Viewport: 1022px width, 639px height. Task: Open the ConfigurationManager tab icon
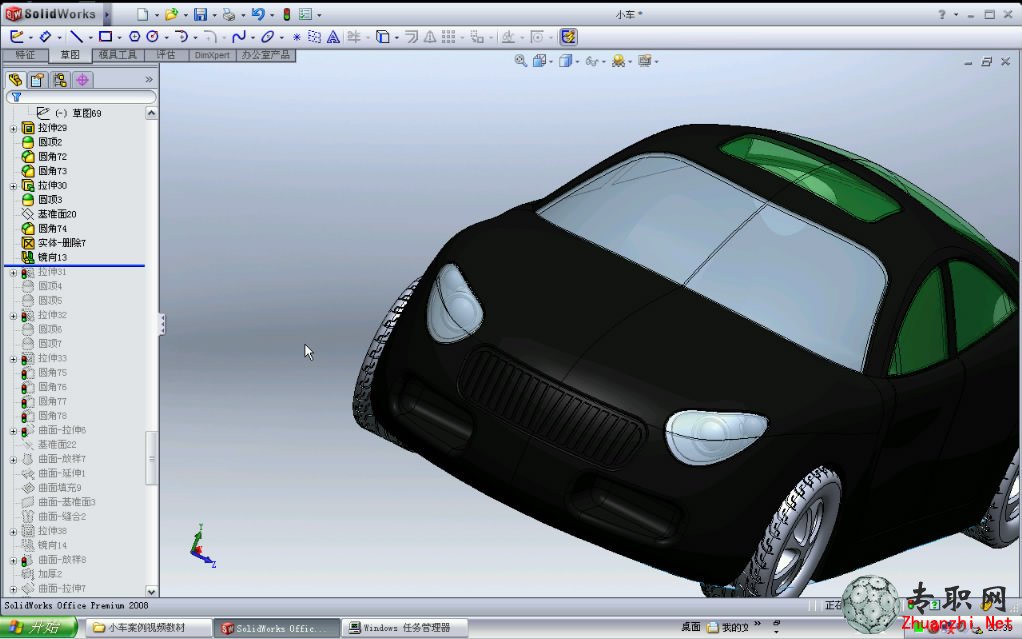pyautogui.click(x=60, y=80)
